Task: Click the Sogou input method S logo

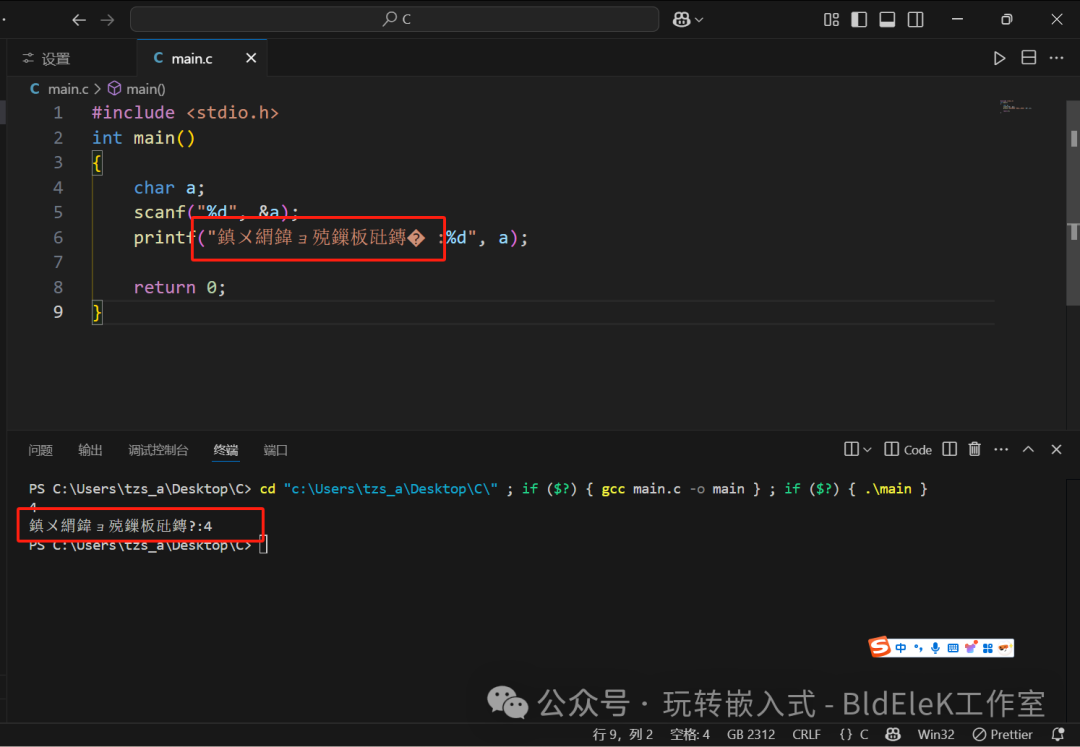Action: tap(880, 646)
